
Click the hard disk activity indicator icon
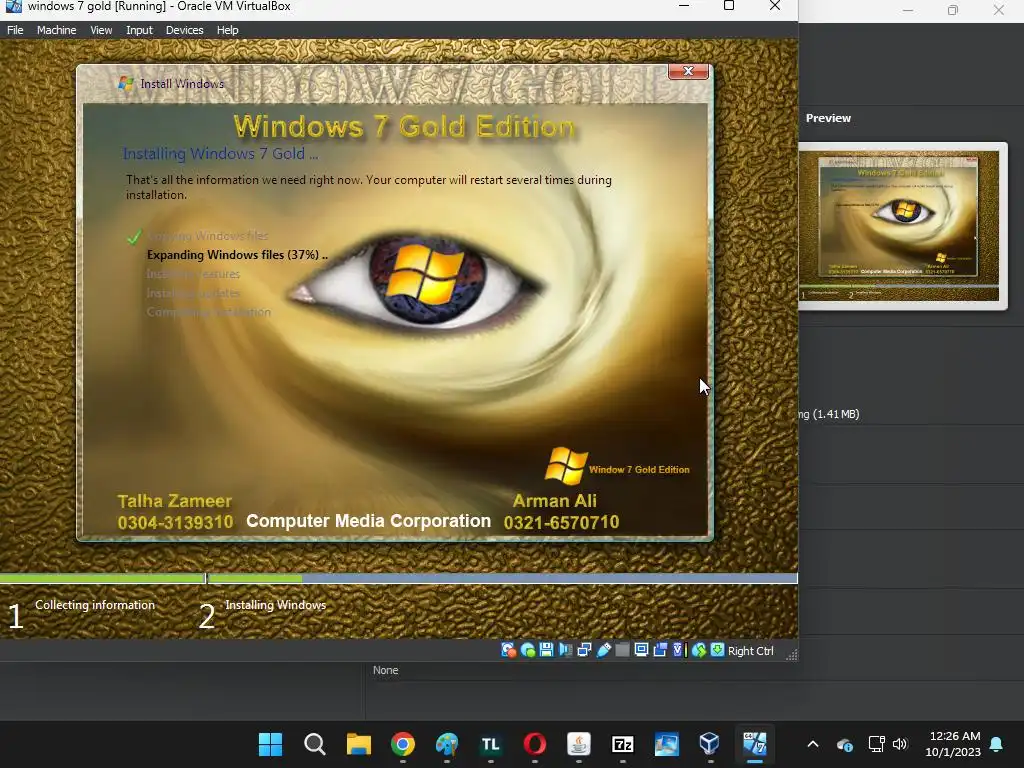(x=508, y=650)
